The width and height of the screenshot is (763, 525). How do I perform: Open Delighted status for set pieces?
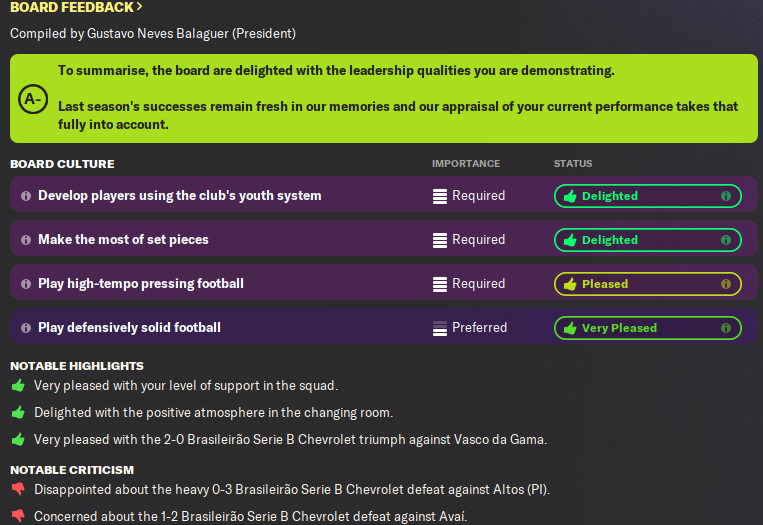pyautogui.click(x=648, y=240)
